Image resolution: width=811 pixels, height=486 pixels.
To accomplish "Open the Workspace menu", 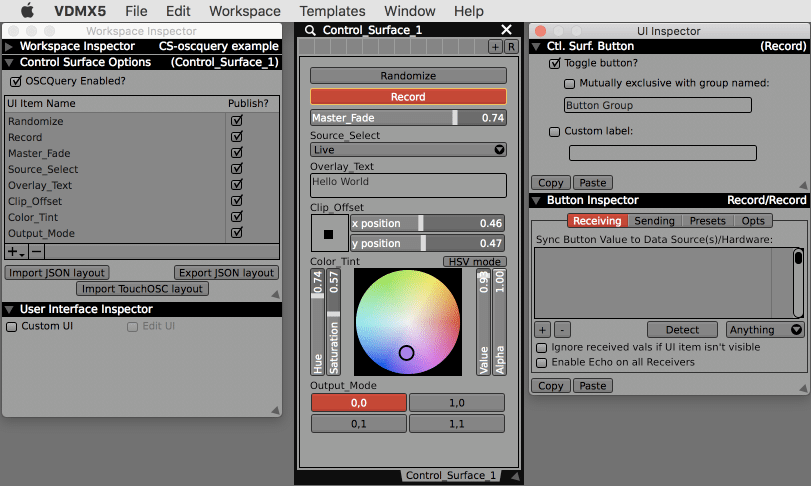I will pyautogui.click(x=245, y=11).
